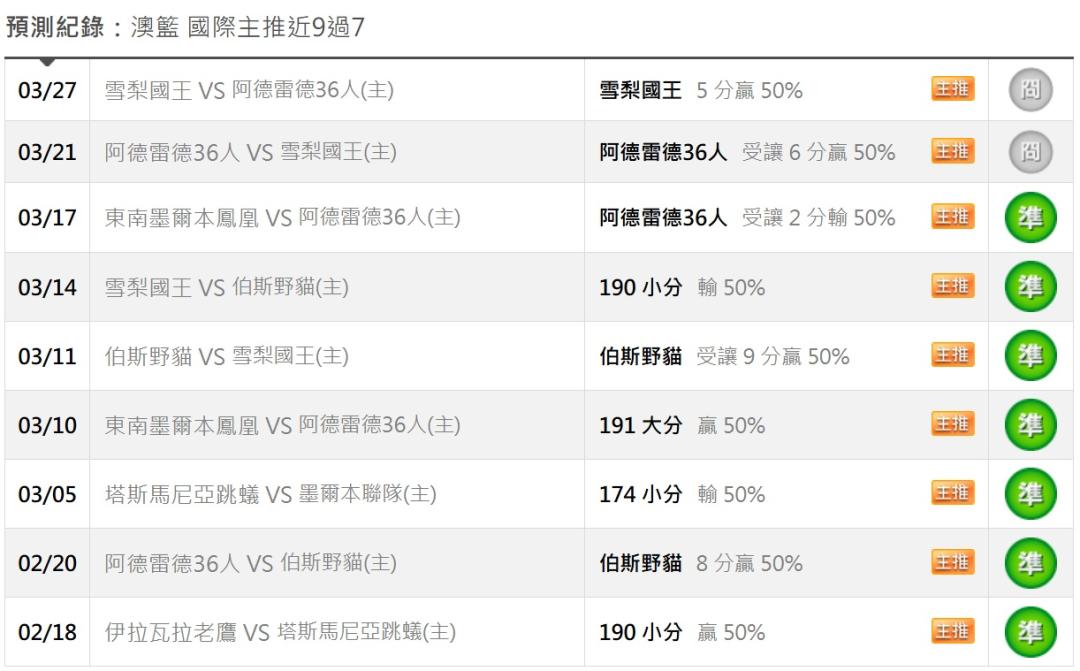Click the 03/17 date cell
Image resolution: width=1080 pixels, height=671 pixels.
pyautogui.click(x=47, y=218)
